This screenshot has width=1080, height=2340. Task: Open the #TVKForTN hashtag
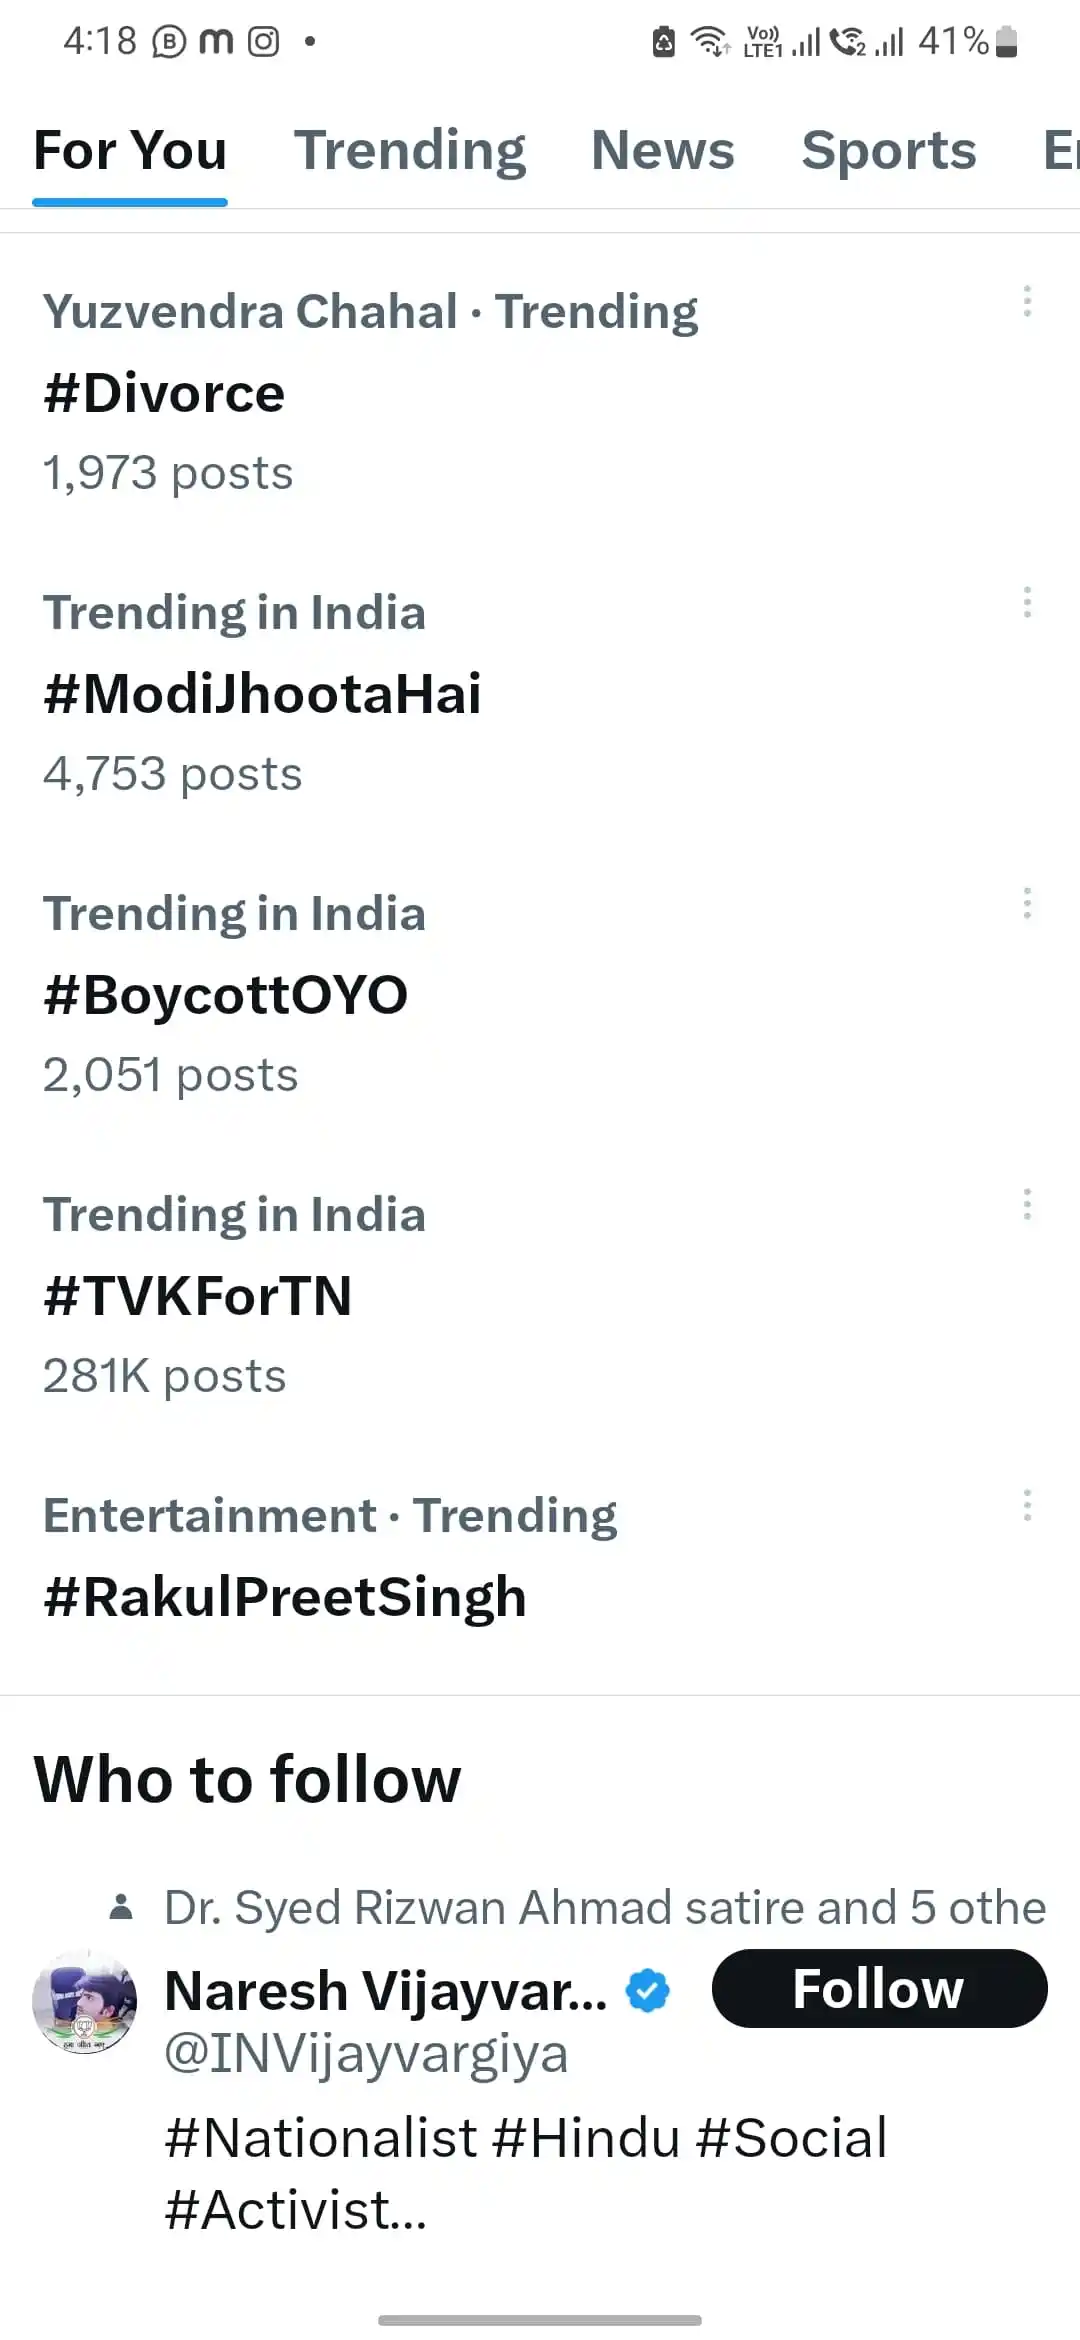[198, 1296]
